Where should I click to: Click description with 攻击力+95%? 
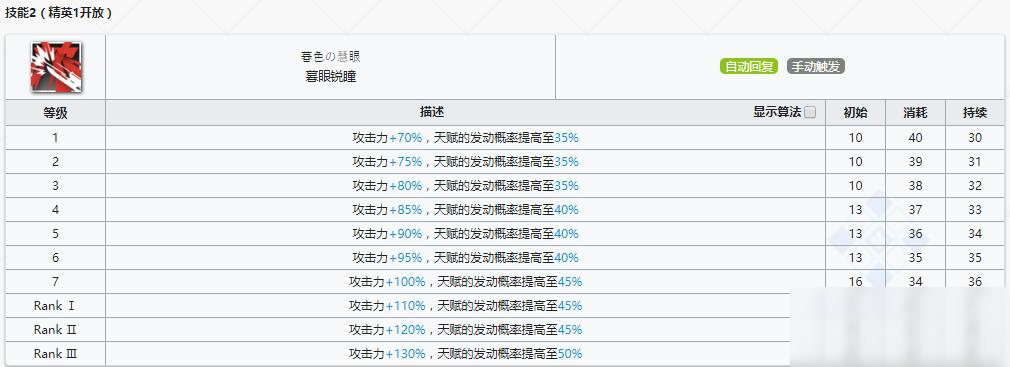(466, 258)
